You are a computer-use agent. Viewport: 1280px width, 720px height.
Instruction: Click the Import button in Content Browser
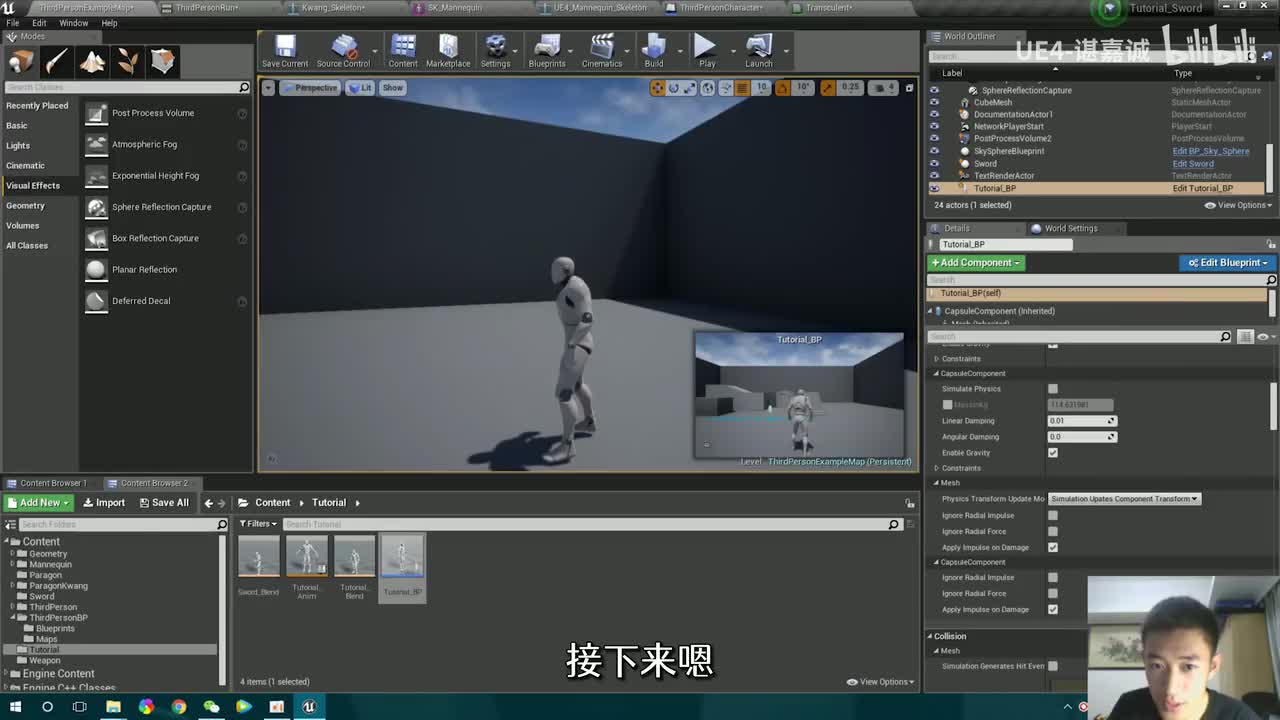pos(104,503)
